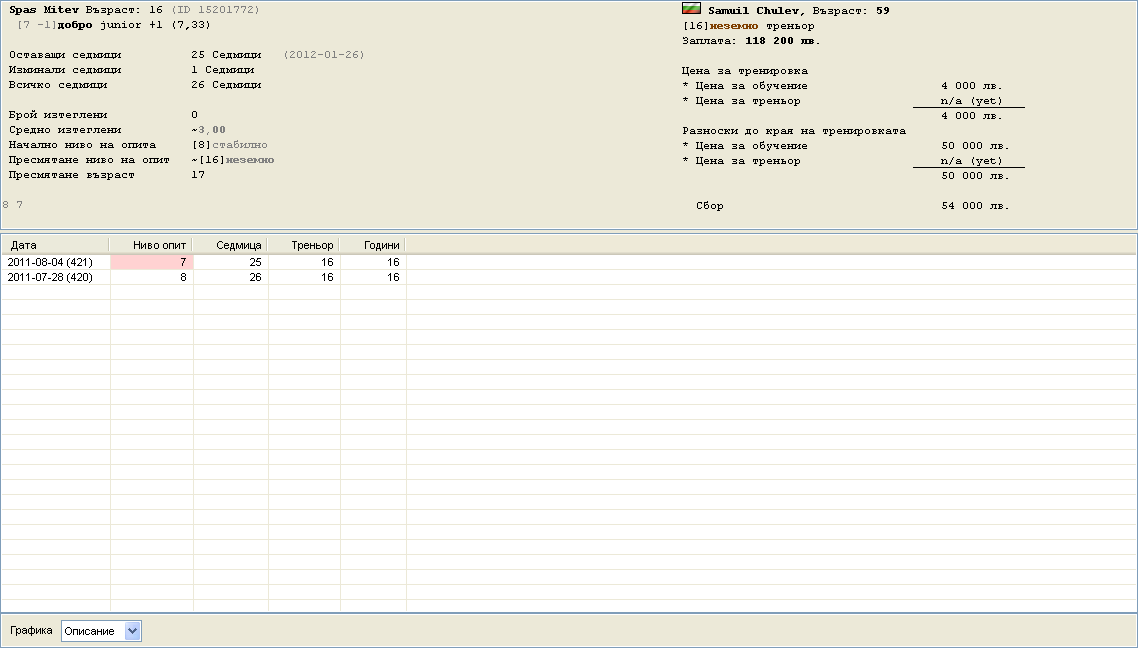Click the end date 2012-01-26
Screen dimensions: 1138x648
pos(324,55)
